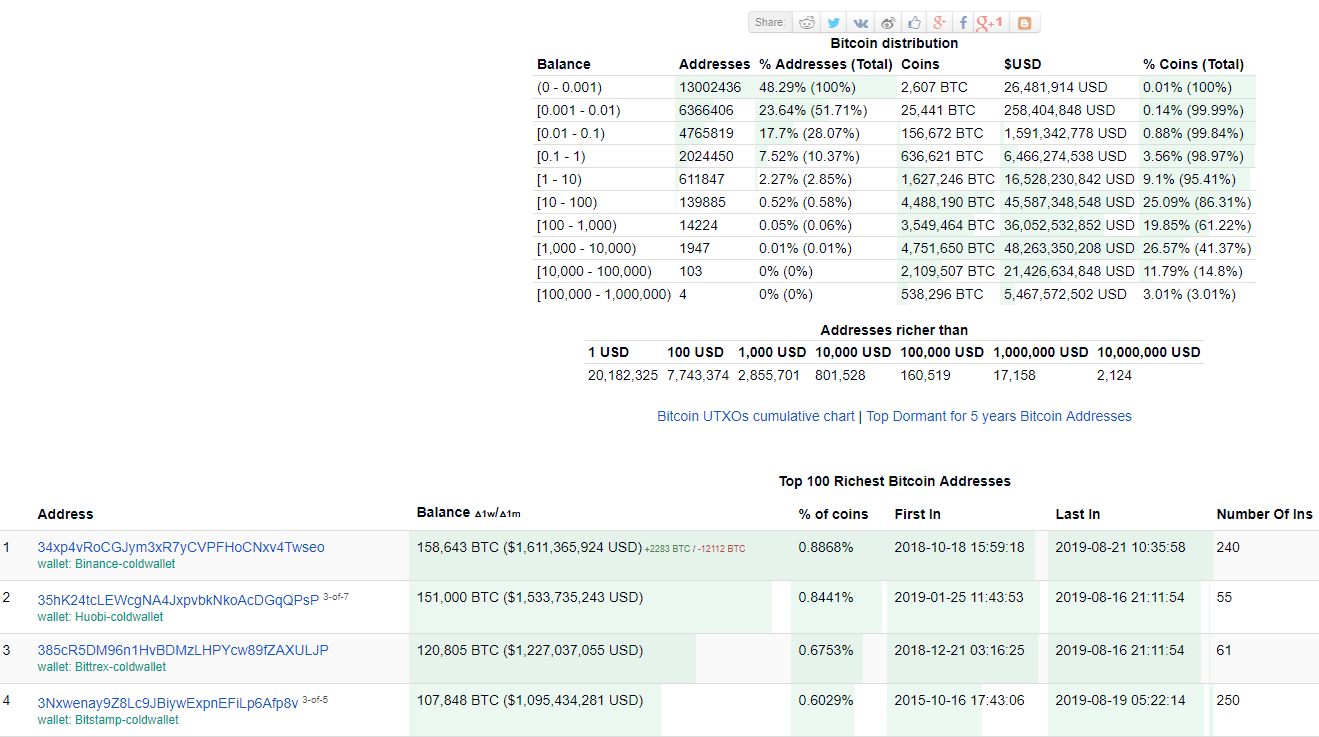Open the Bitcoin UTXOs cumulative chart link

pyautogui.click(x=755, y=416)
